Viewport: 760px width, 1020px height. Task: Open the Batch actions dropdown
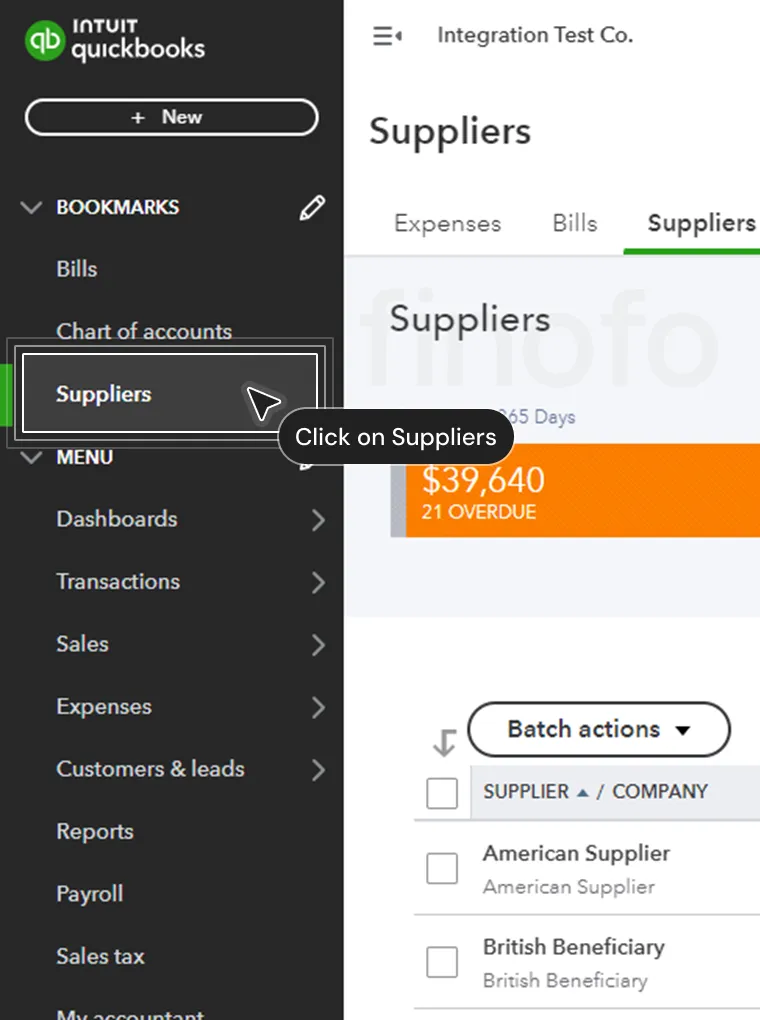[x=599, y=729]
